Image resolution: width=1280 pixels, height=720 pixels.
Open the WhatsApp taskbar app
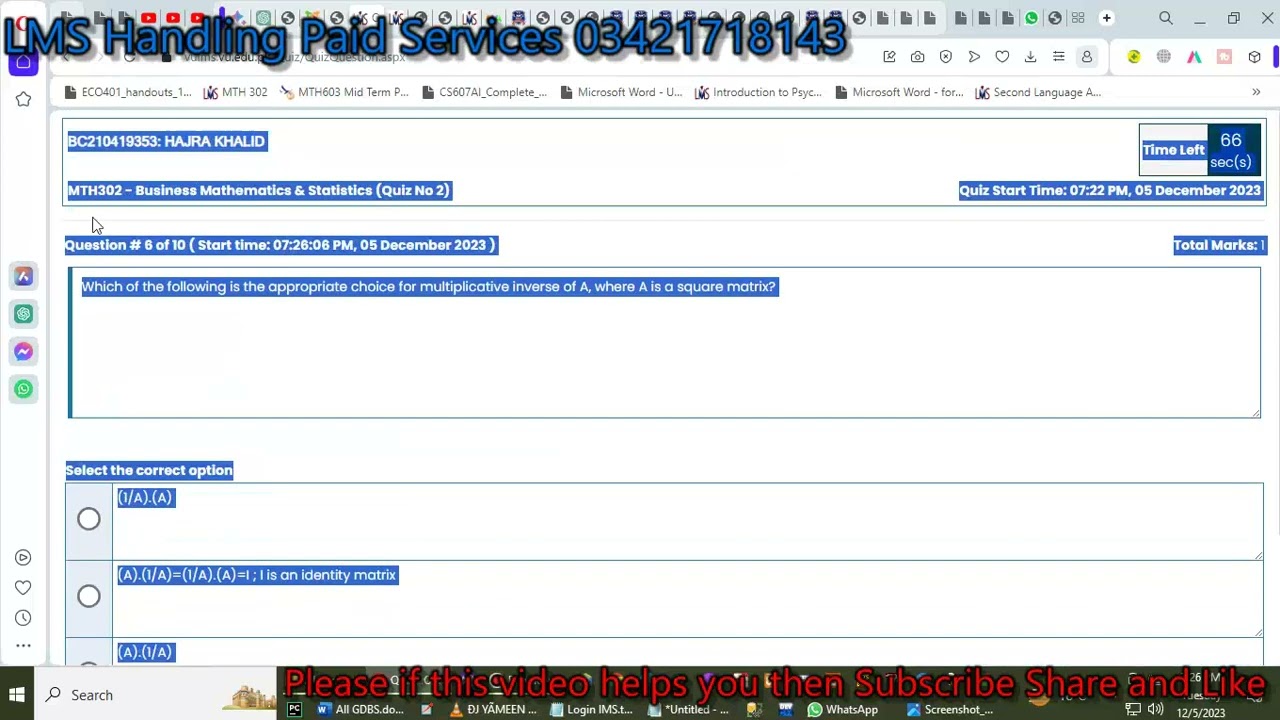[843, 710]
